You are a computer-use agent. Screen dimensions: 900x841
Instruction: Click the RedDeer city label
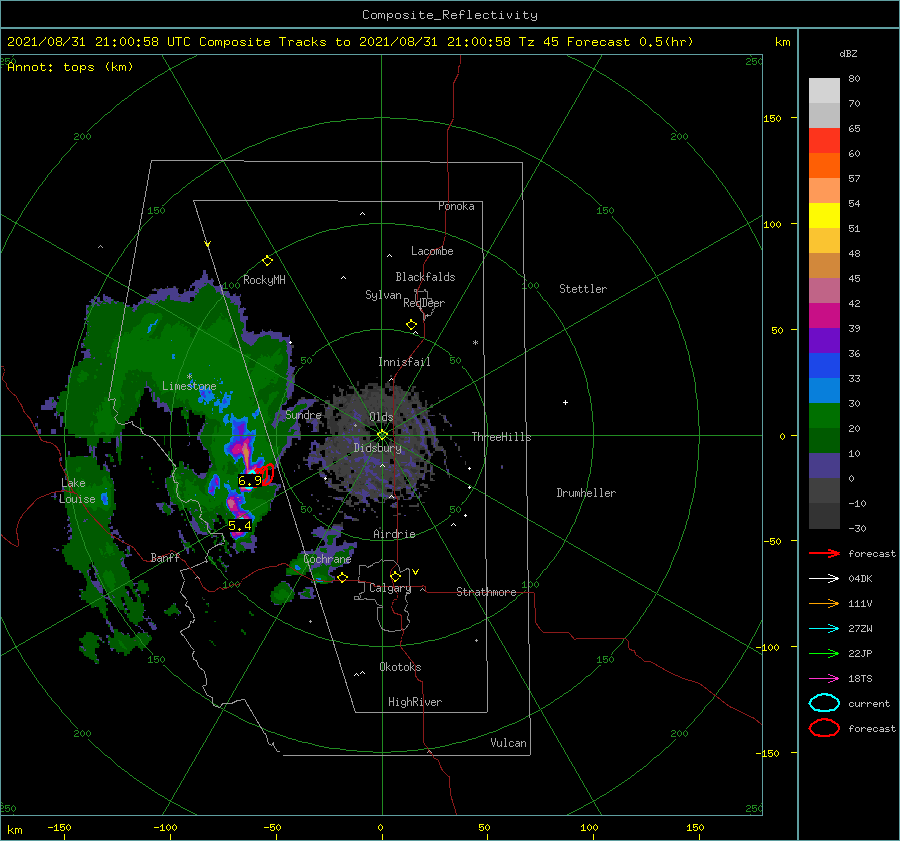pyautogui.click(x=424, y=303)
